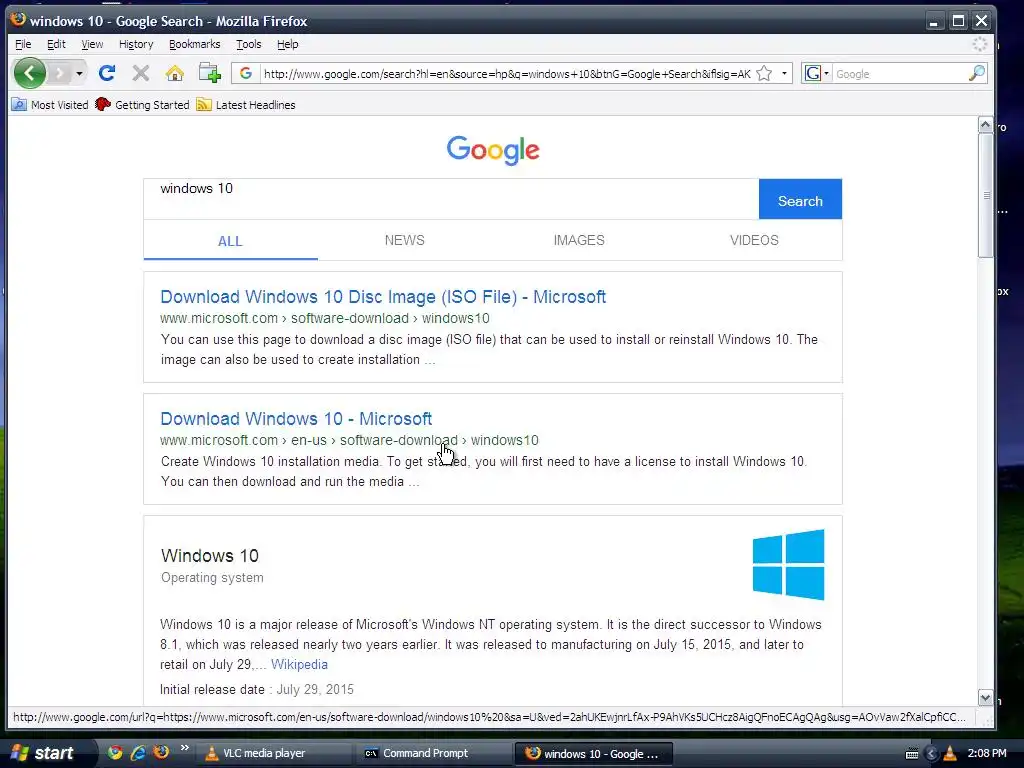
Task: Bookmark this page with the star icon
Action: point(764,74)
